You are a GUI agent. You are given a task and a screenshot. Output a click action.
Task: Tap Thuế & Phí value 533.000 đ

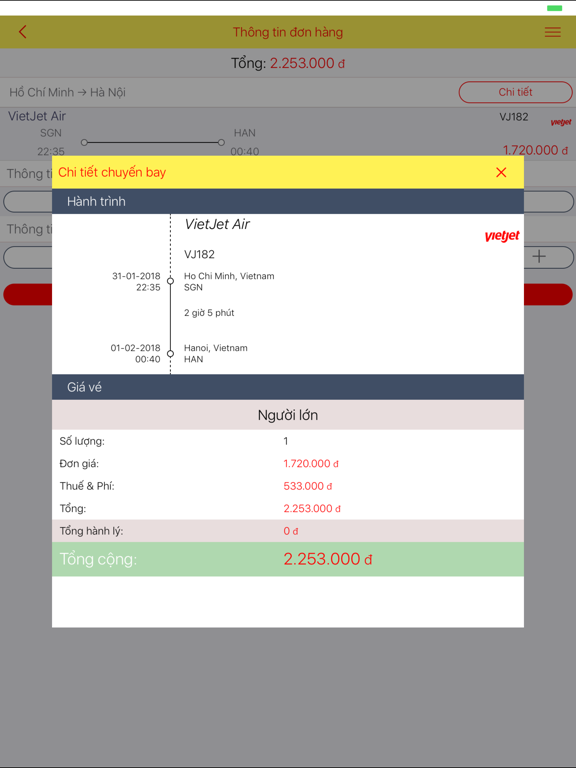click(x=308, y=486)
